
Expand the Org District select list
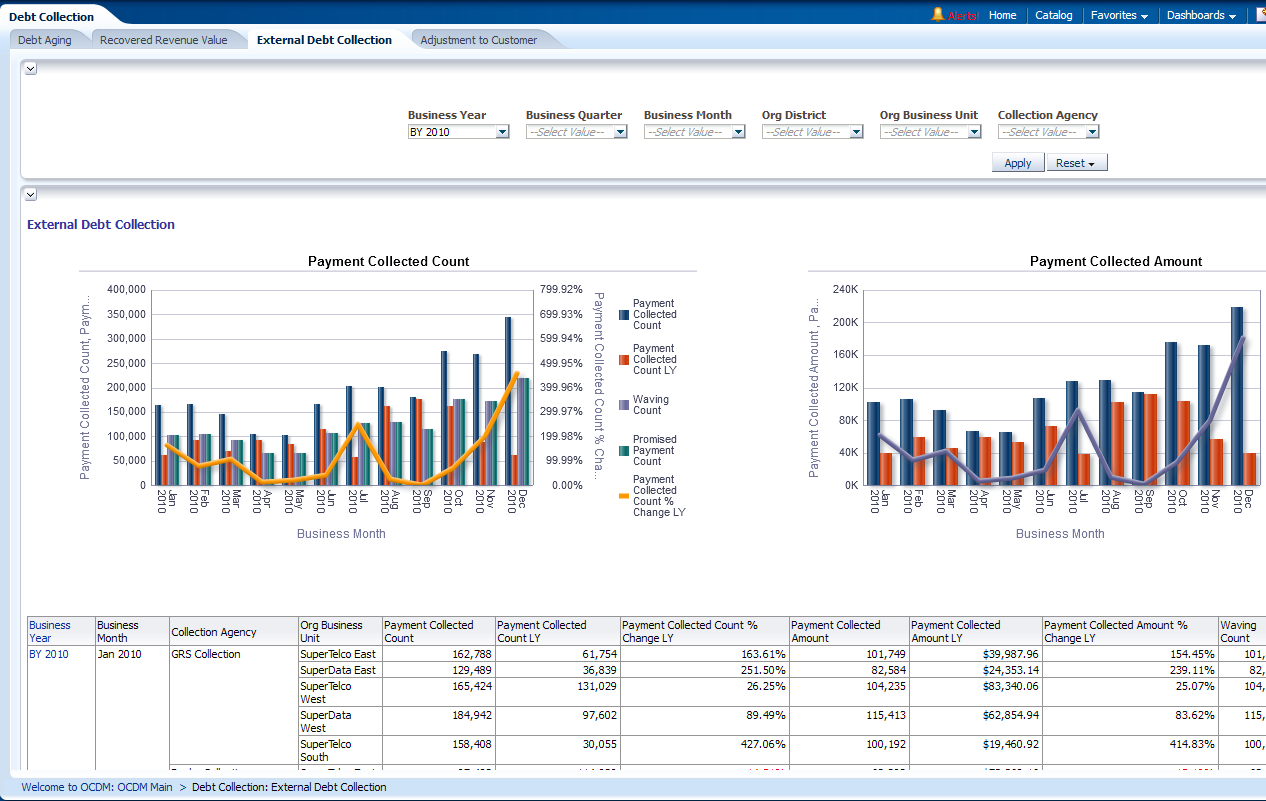coord(856,132)
